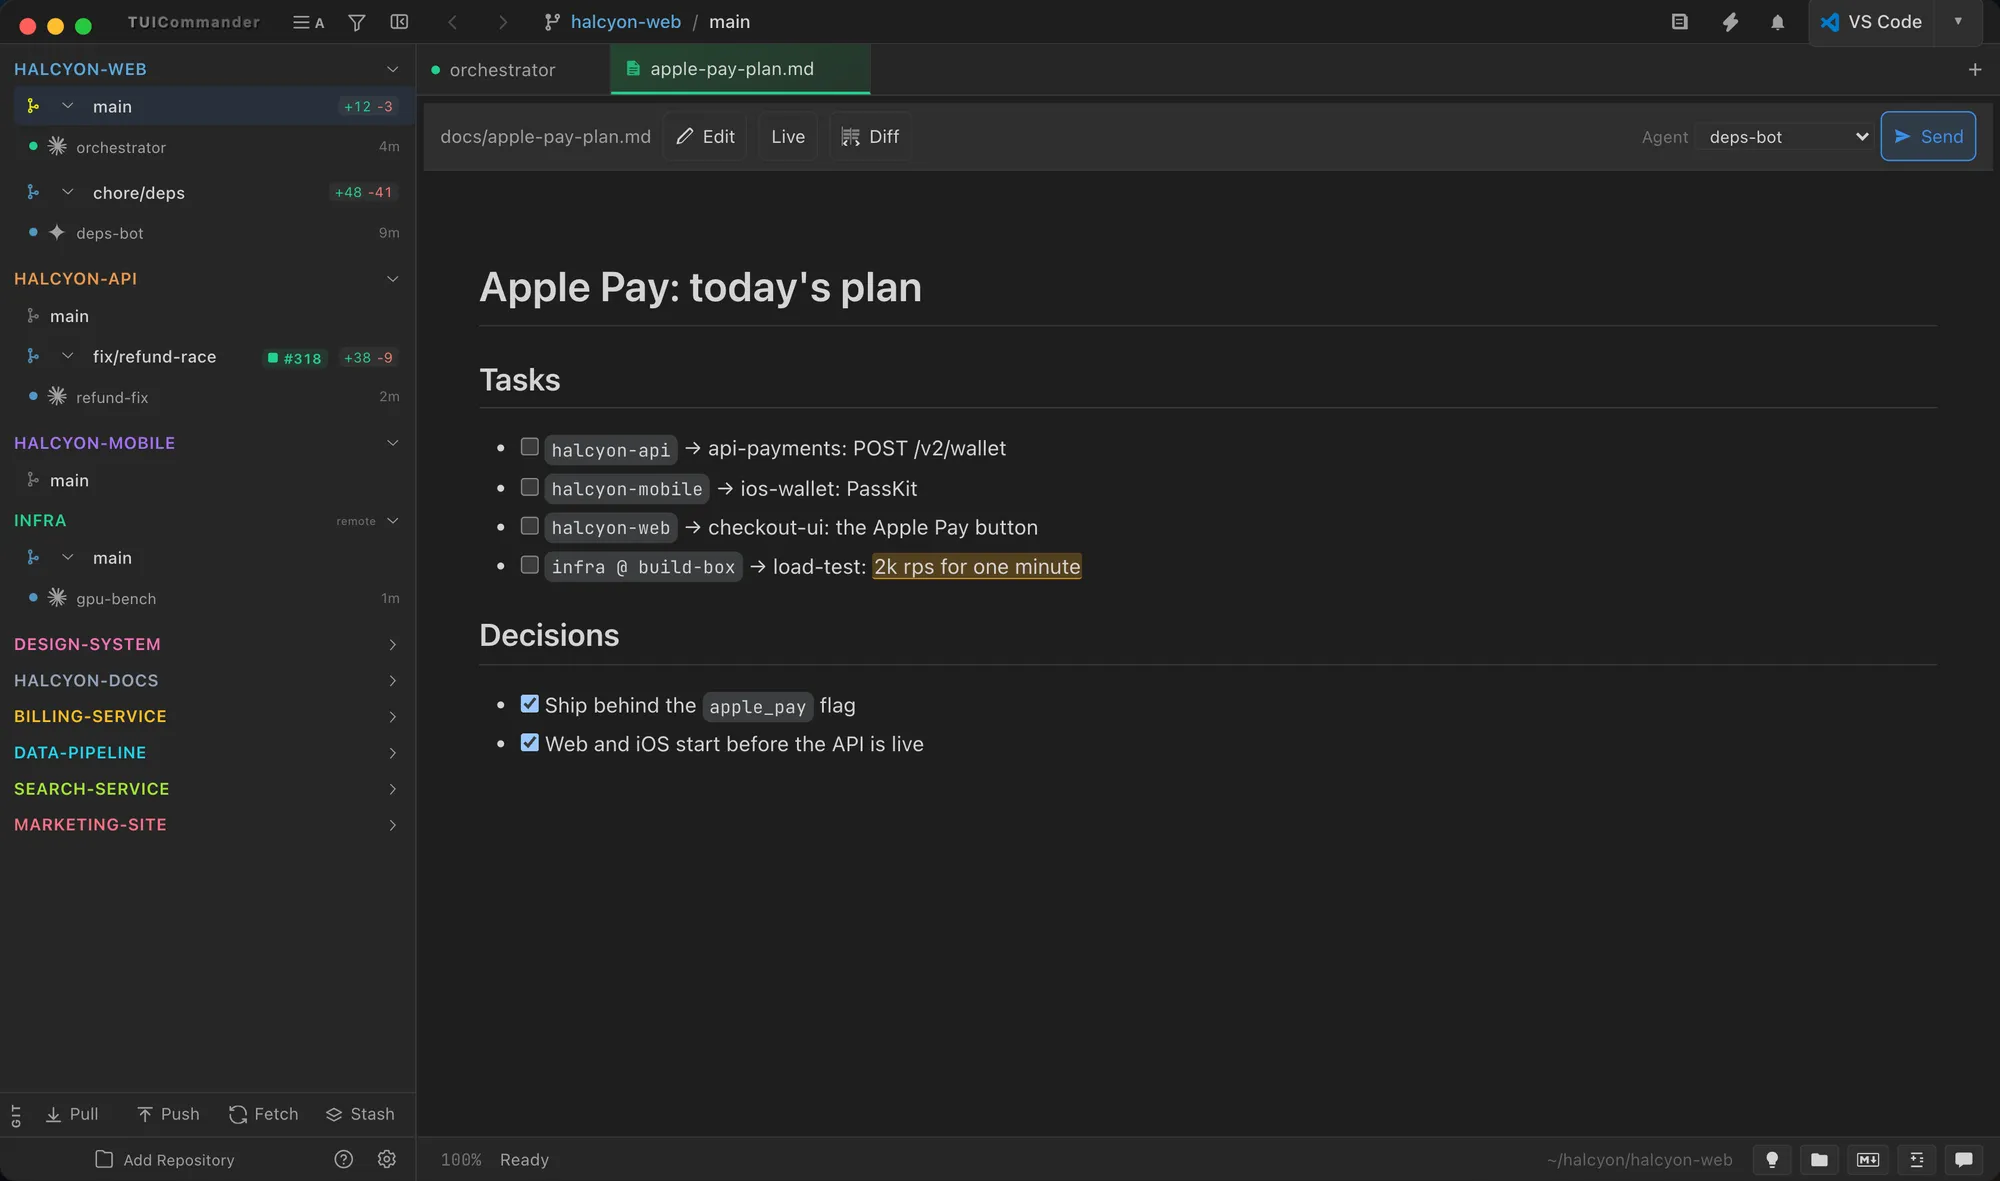Select the fix/refund-race branch row

[208, 357]
